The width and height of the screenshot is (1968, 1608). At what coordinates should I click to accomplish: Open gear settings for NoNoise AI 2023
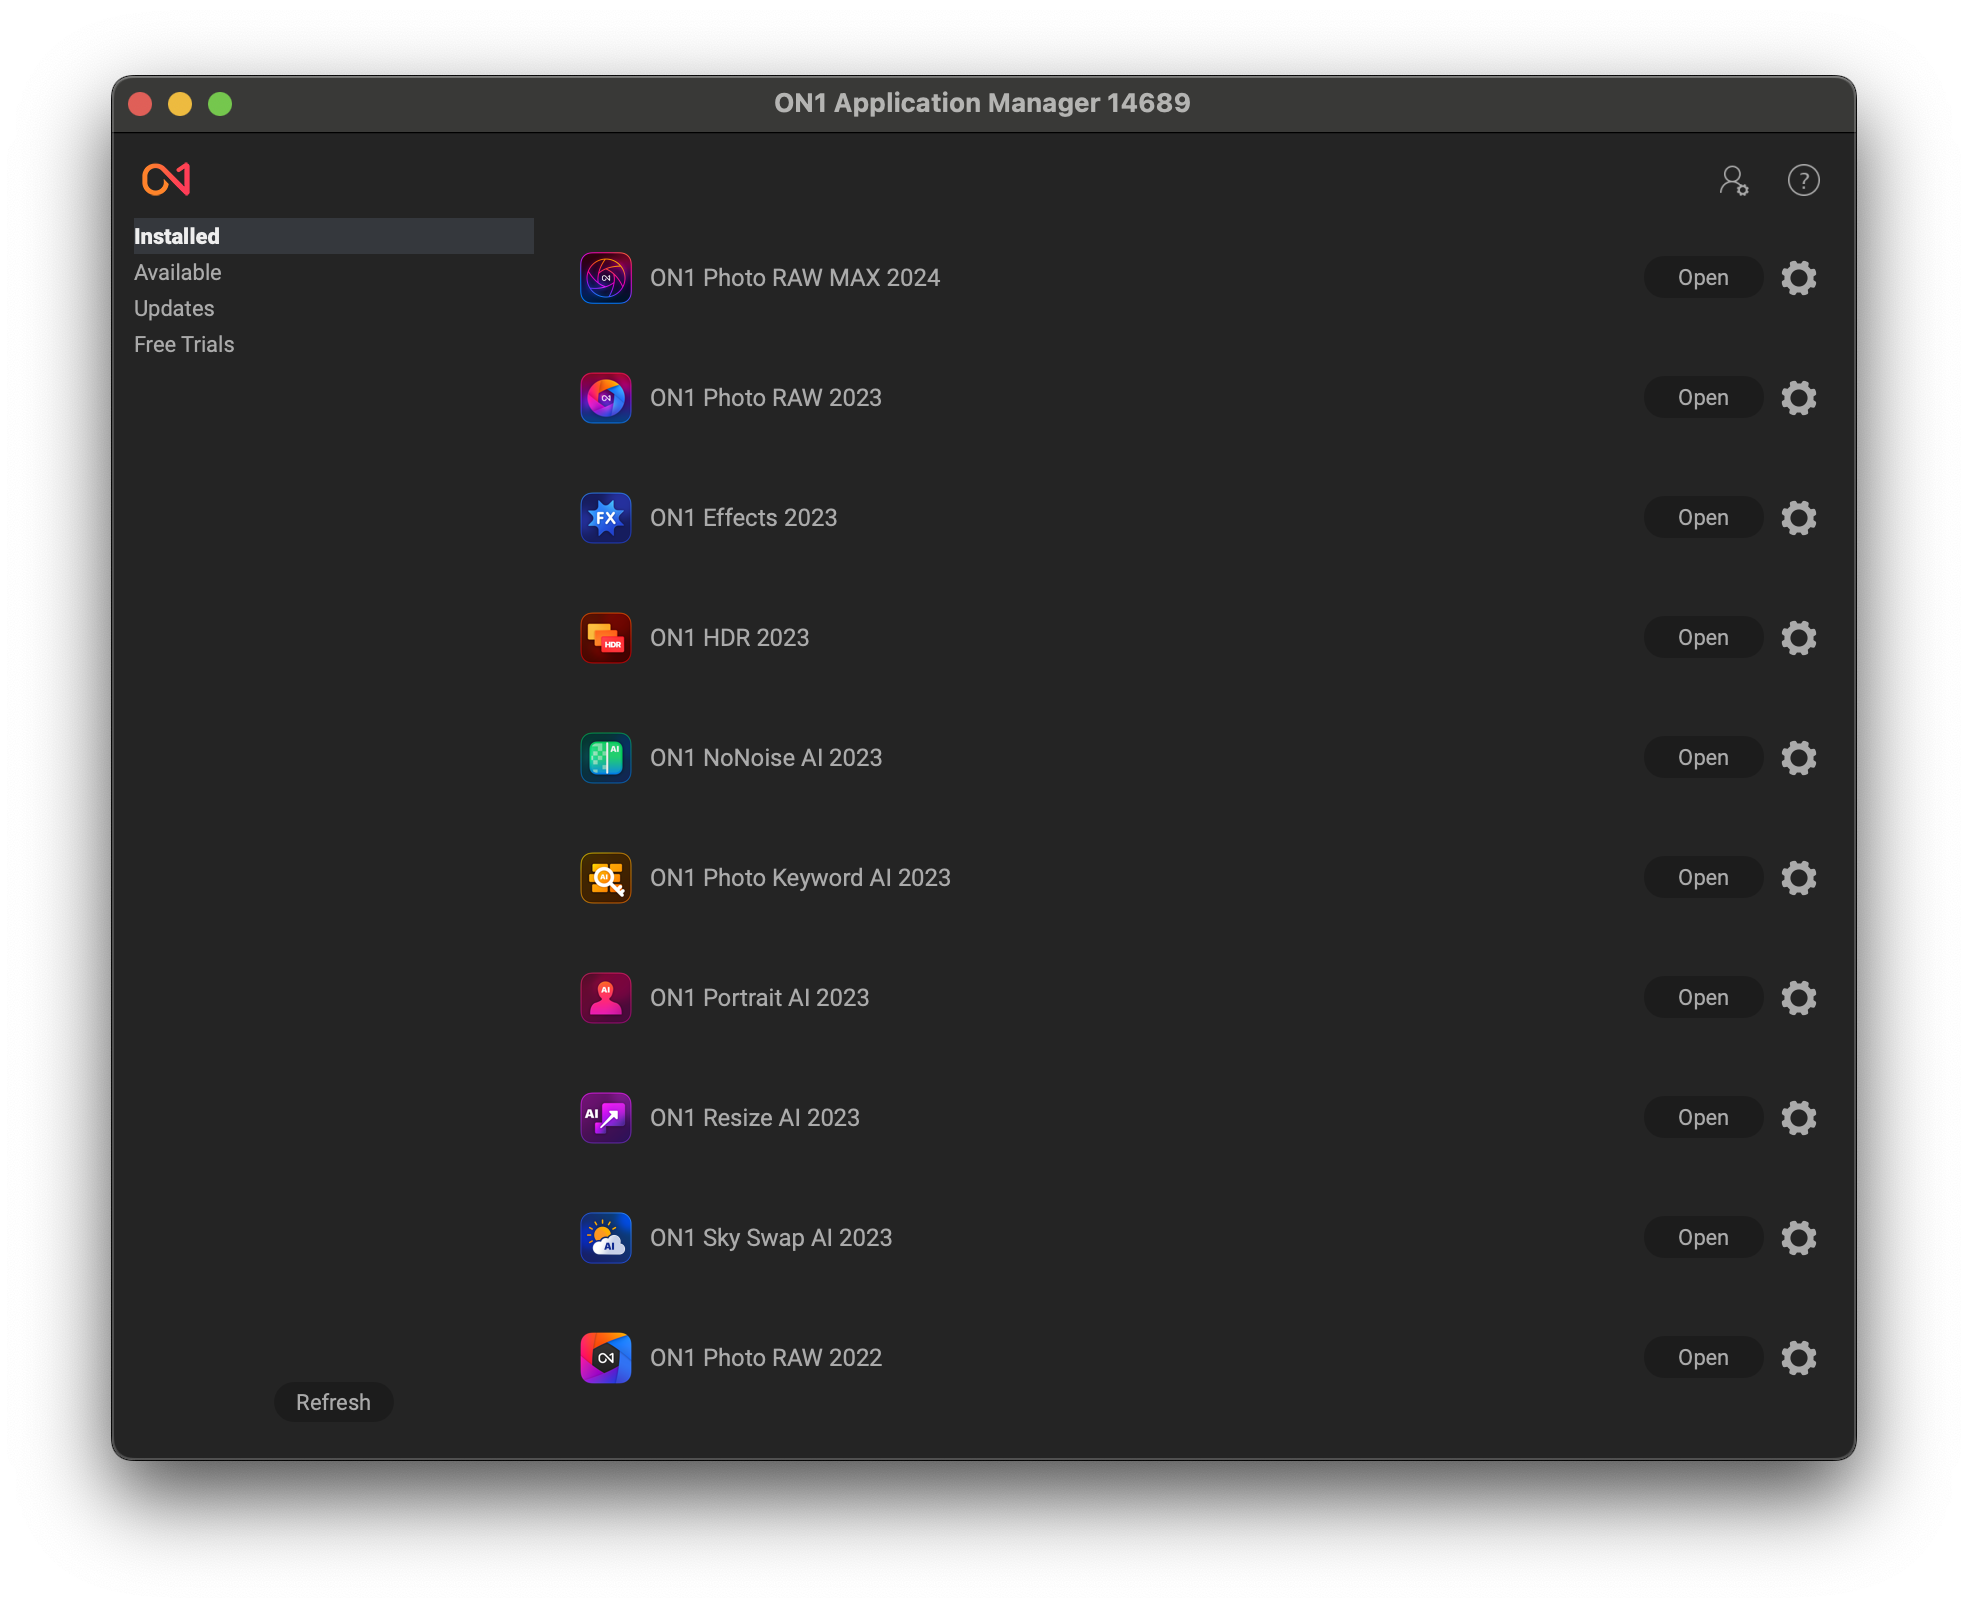click(x=1799, y=758)
